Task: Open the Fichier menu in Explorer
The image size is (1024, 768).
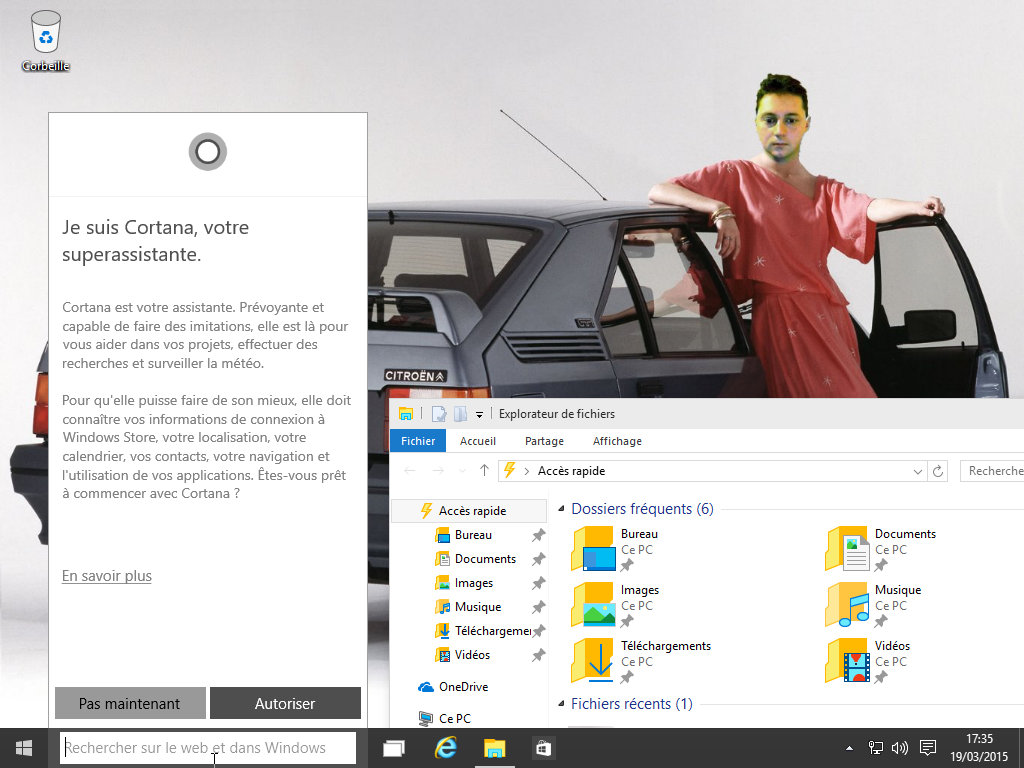Action: pos(417,440)
